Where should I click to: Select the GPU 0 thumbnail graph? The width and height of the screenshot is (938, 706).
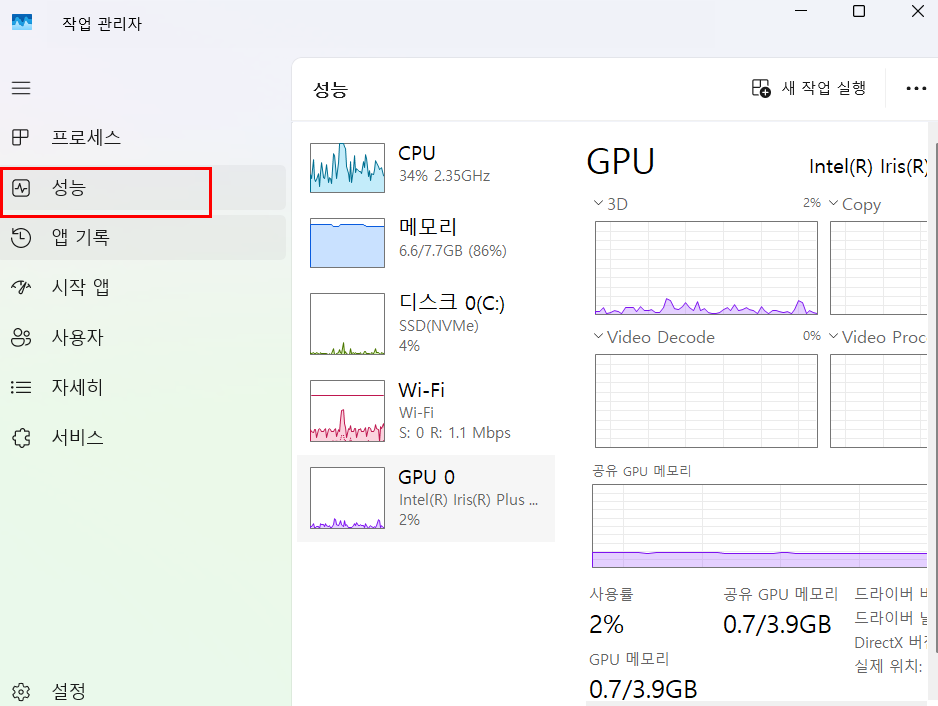click(347, 498)
